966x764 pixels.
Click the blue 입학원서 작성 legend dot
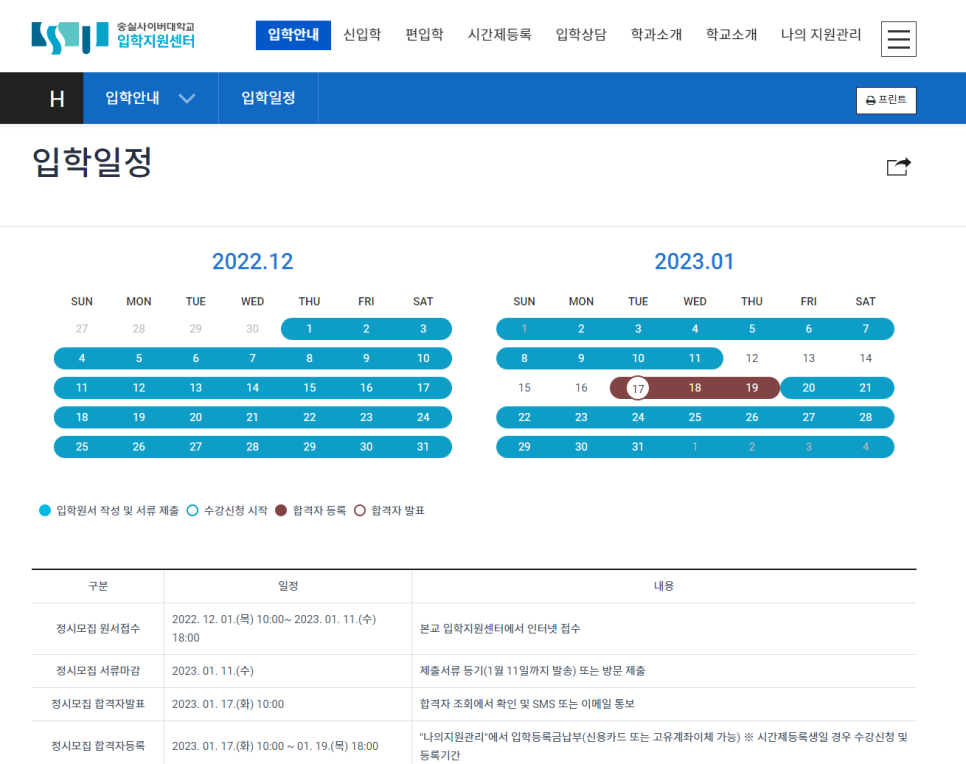(45, 510)
